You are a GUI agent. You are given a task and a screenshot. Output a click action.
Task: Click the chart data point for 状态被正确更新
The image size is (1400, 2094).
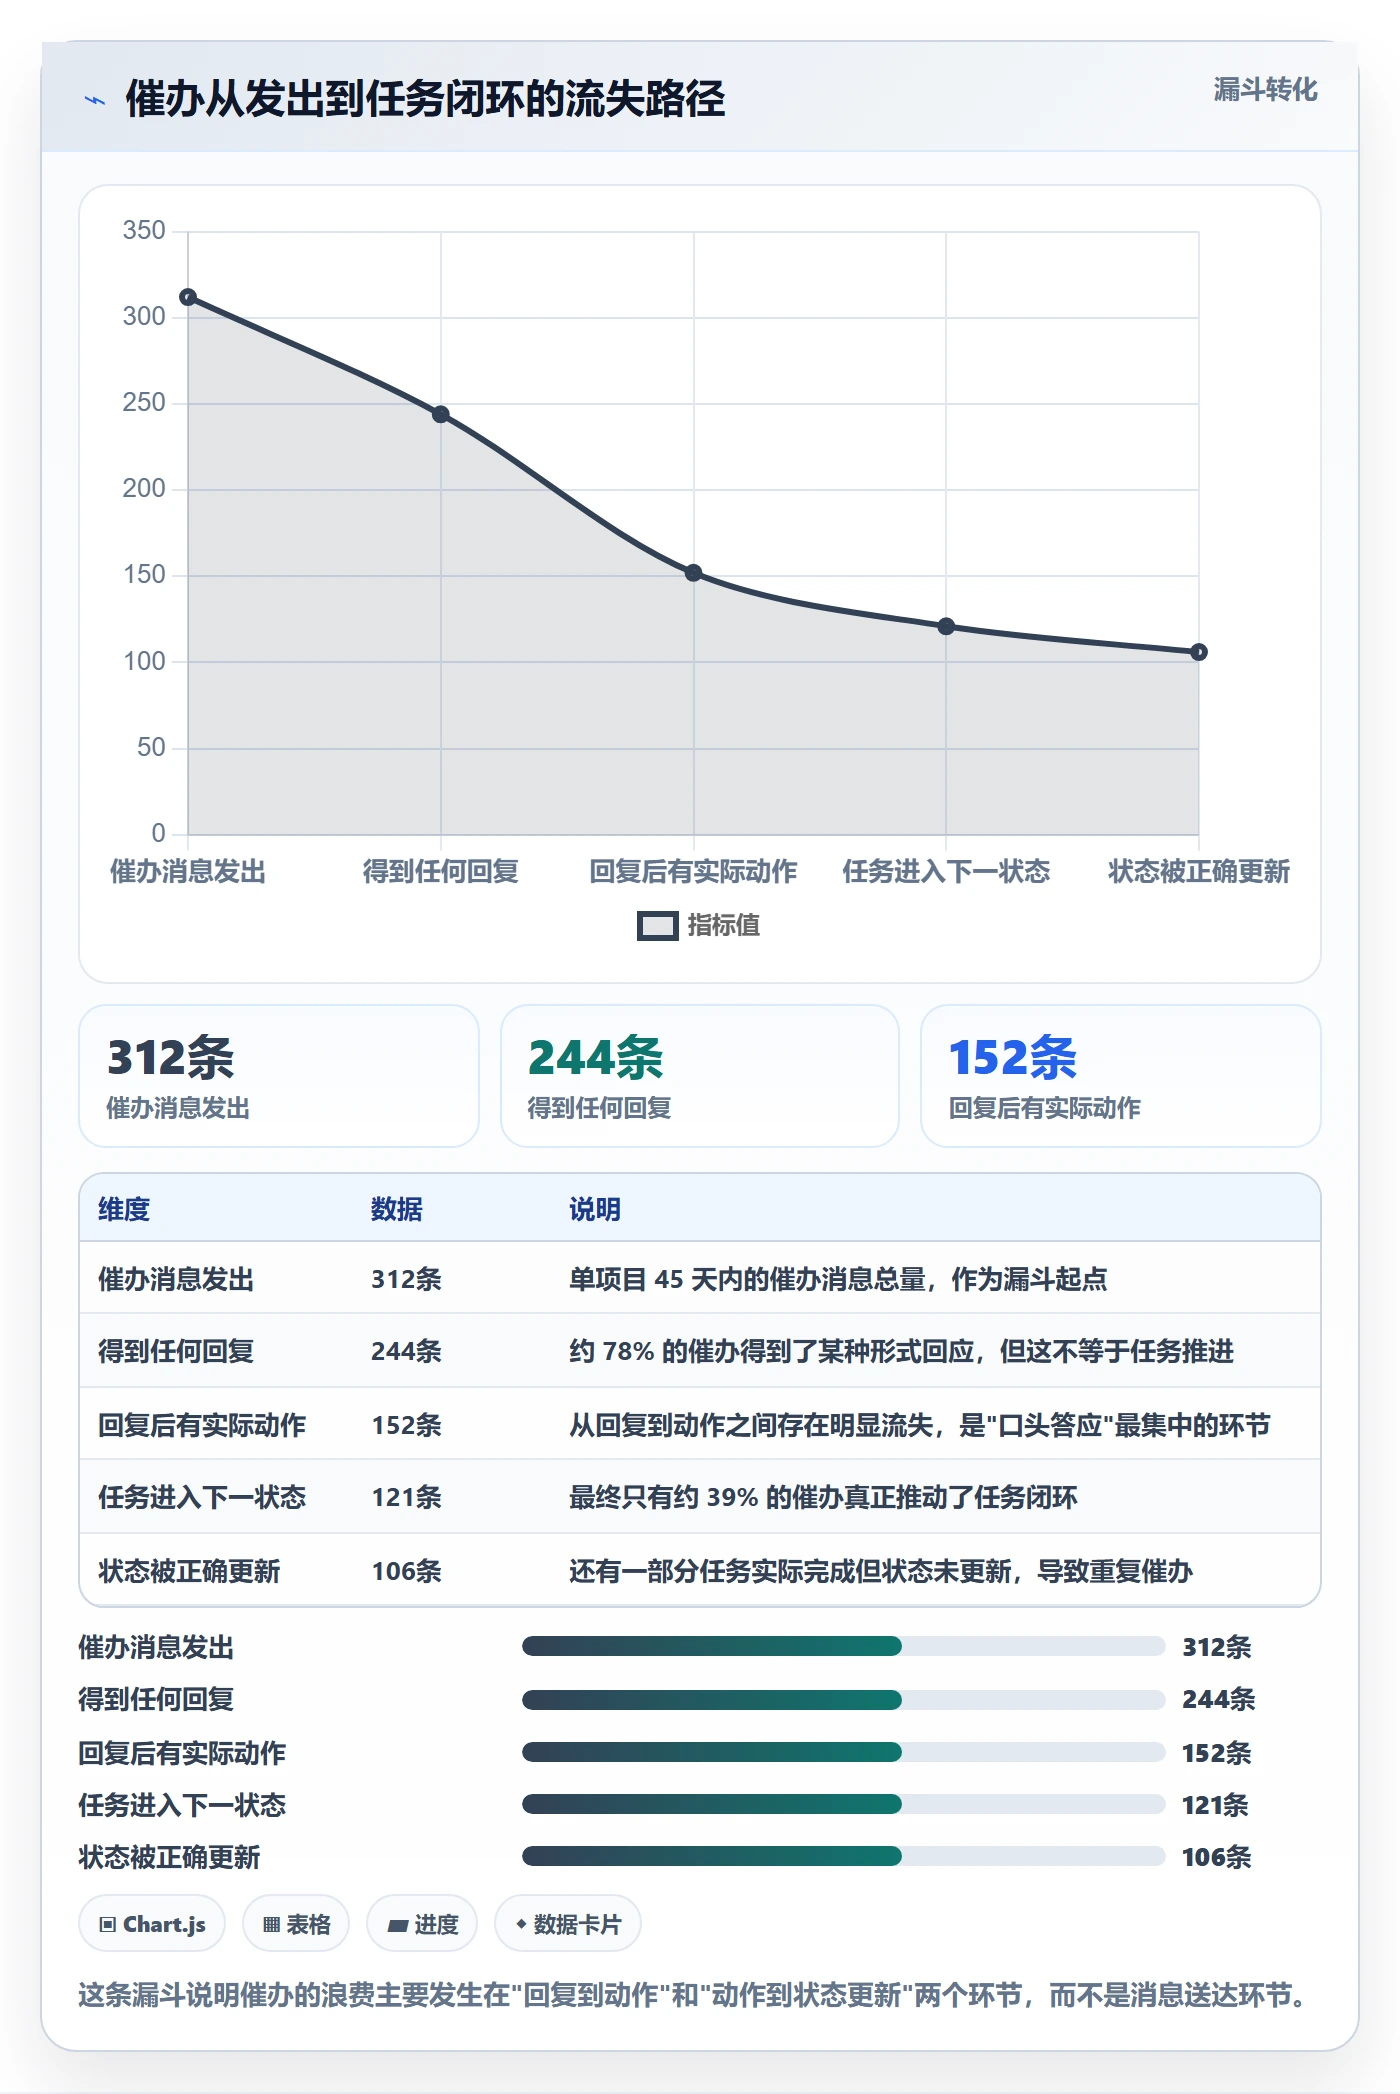(1199, 652)
